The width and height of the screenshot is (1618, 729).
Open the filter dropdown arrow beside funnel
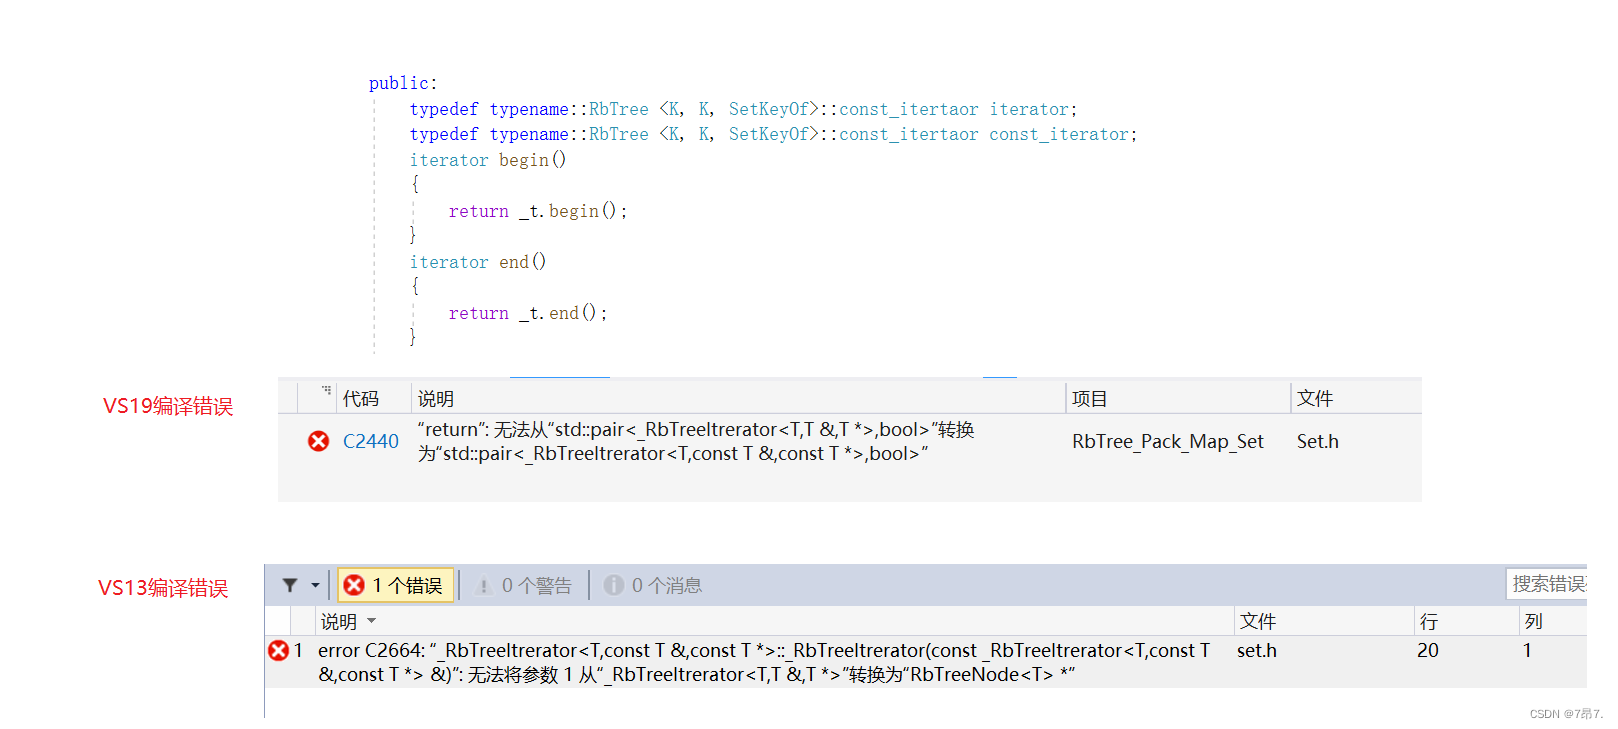[x=315, y=585]
